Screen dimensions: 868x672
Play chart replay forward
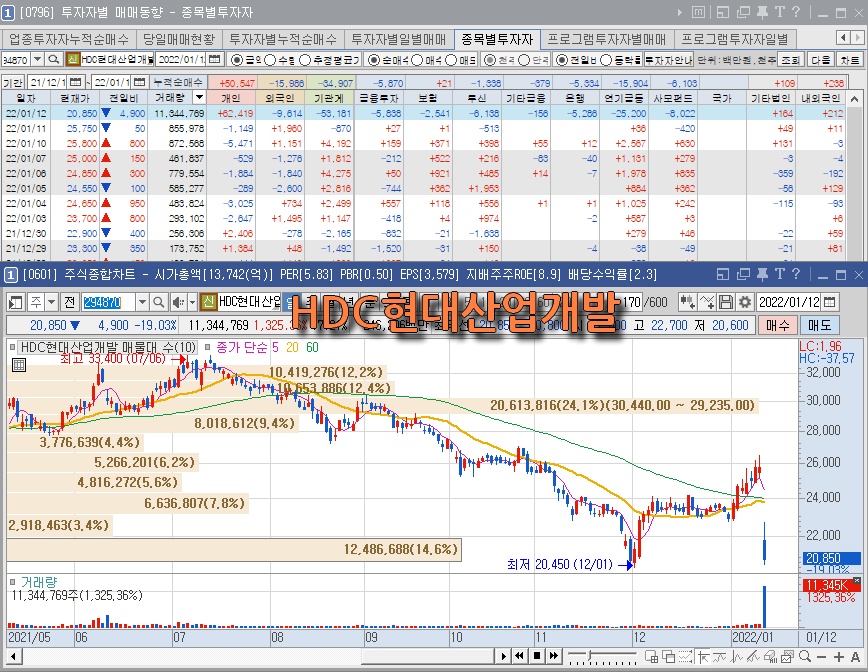pos(503,657)
